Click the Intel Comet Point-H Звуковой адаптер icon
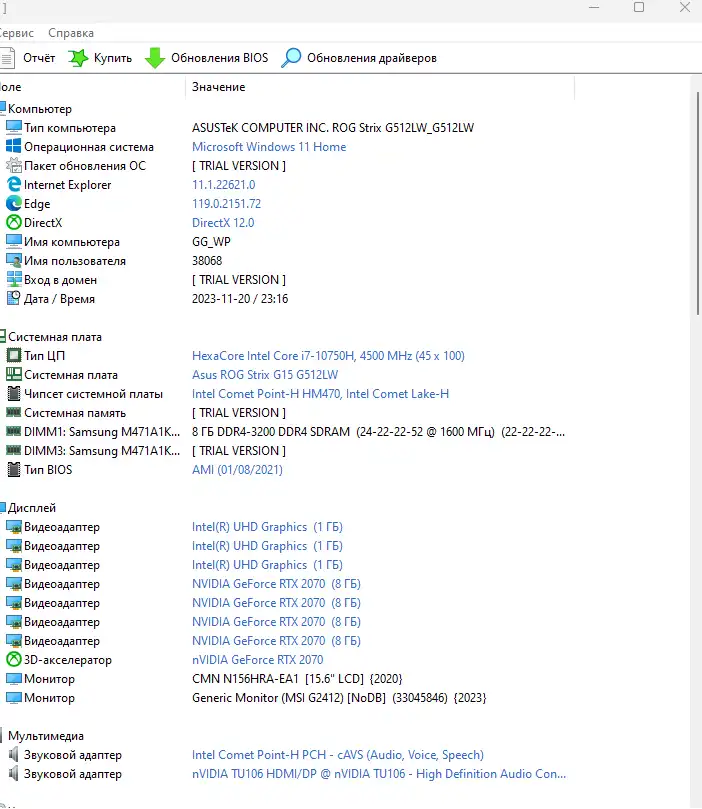This screenshot has height=809, width=702. click(x=13, y=754)
